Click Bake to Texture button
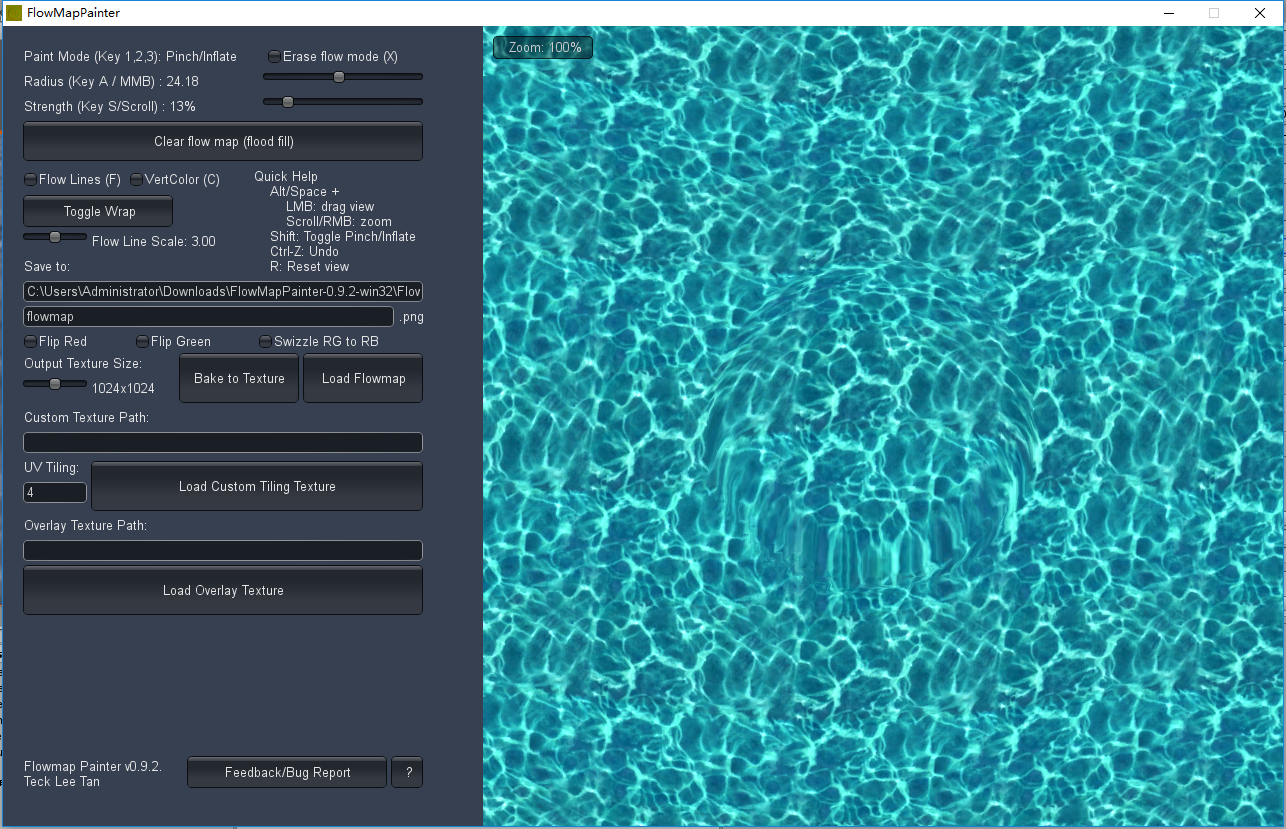The width and height of the screenshot is (1286, 829). click(239, 378)
